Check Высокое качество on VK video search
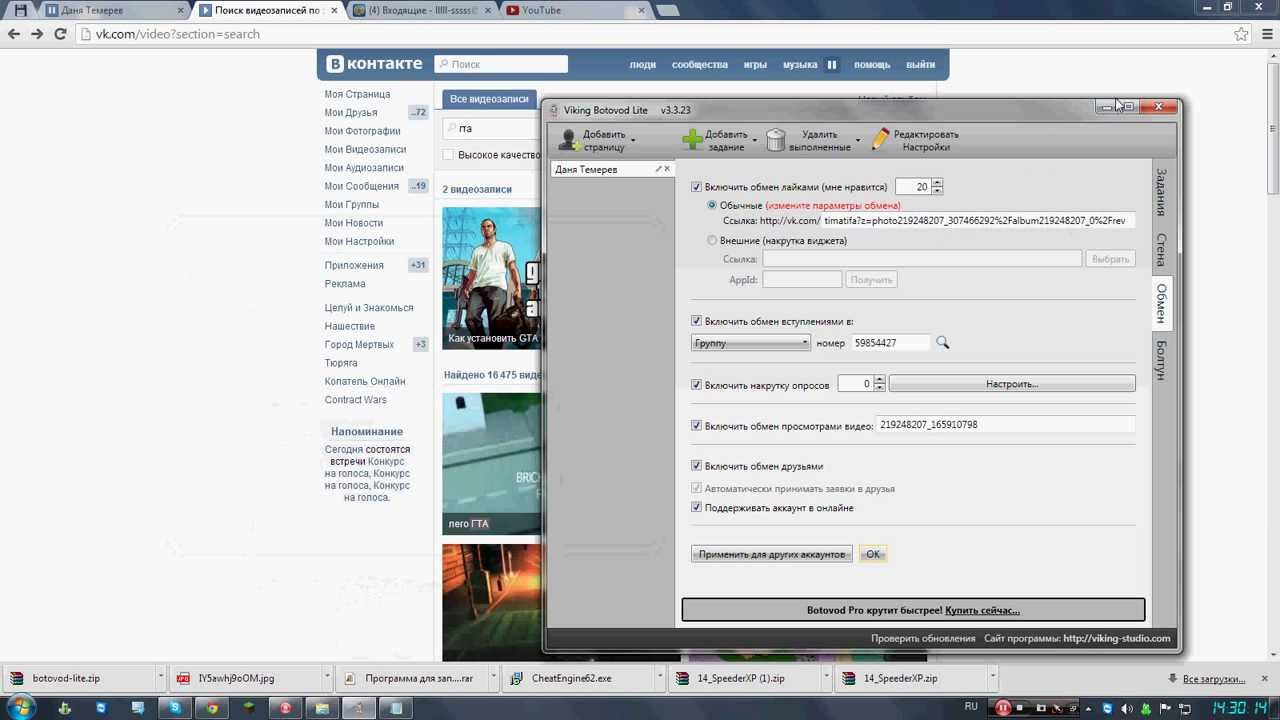 click(449, 155)
